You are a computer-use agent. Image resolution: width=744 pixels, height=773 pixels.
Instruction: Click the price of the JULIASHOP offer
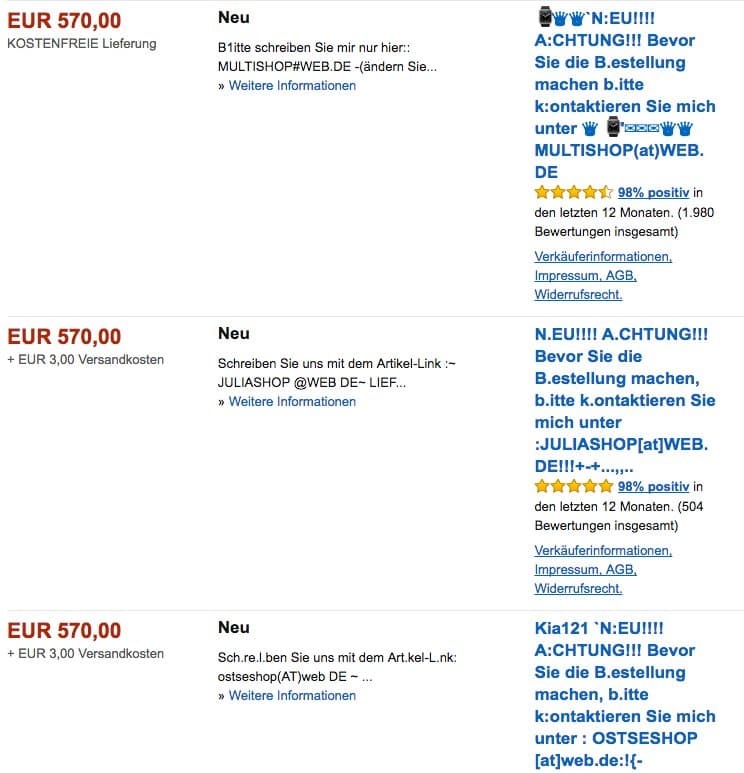pos(64,337)
